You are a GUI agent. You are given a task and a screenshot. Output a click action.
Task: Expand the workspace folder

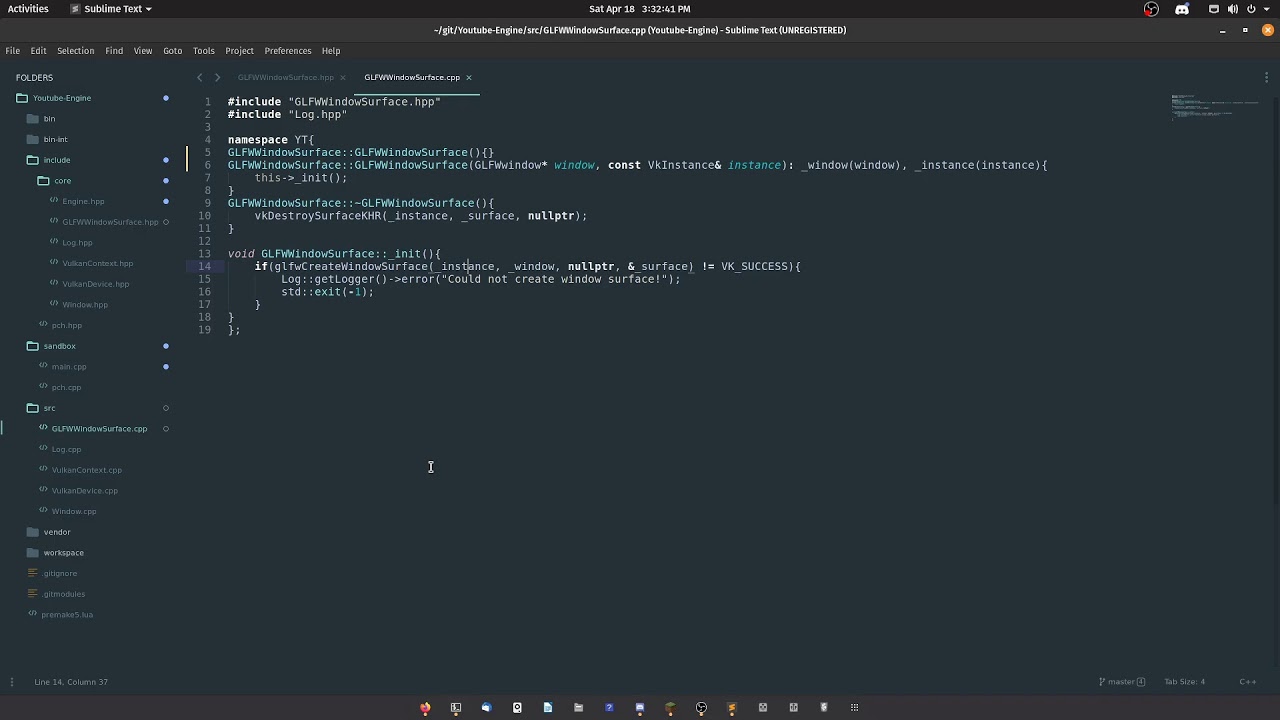(63, 553)
